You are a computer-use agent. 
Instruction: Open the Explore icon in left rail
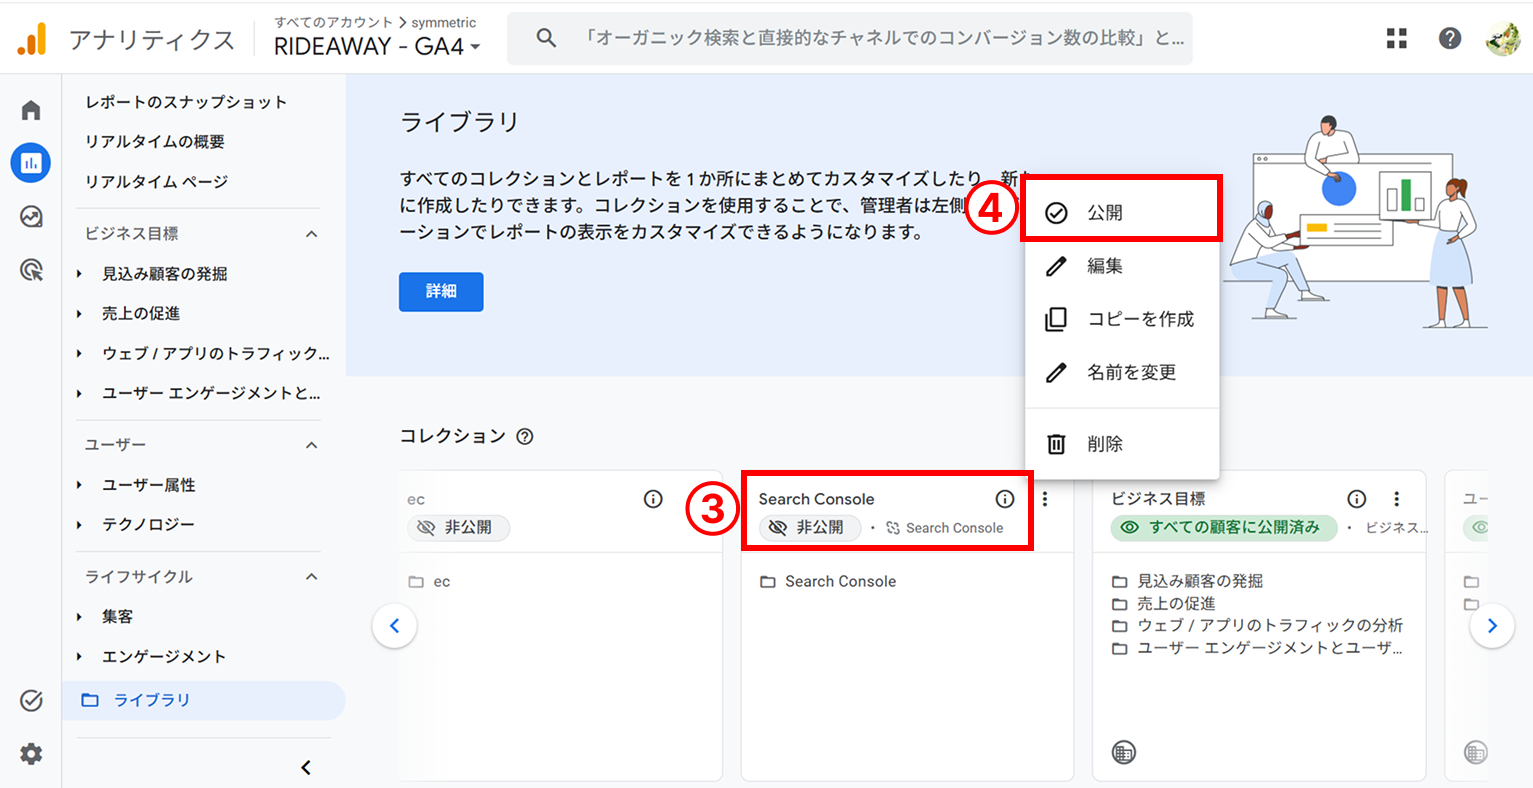(31, 216)
